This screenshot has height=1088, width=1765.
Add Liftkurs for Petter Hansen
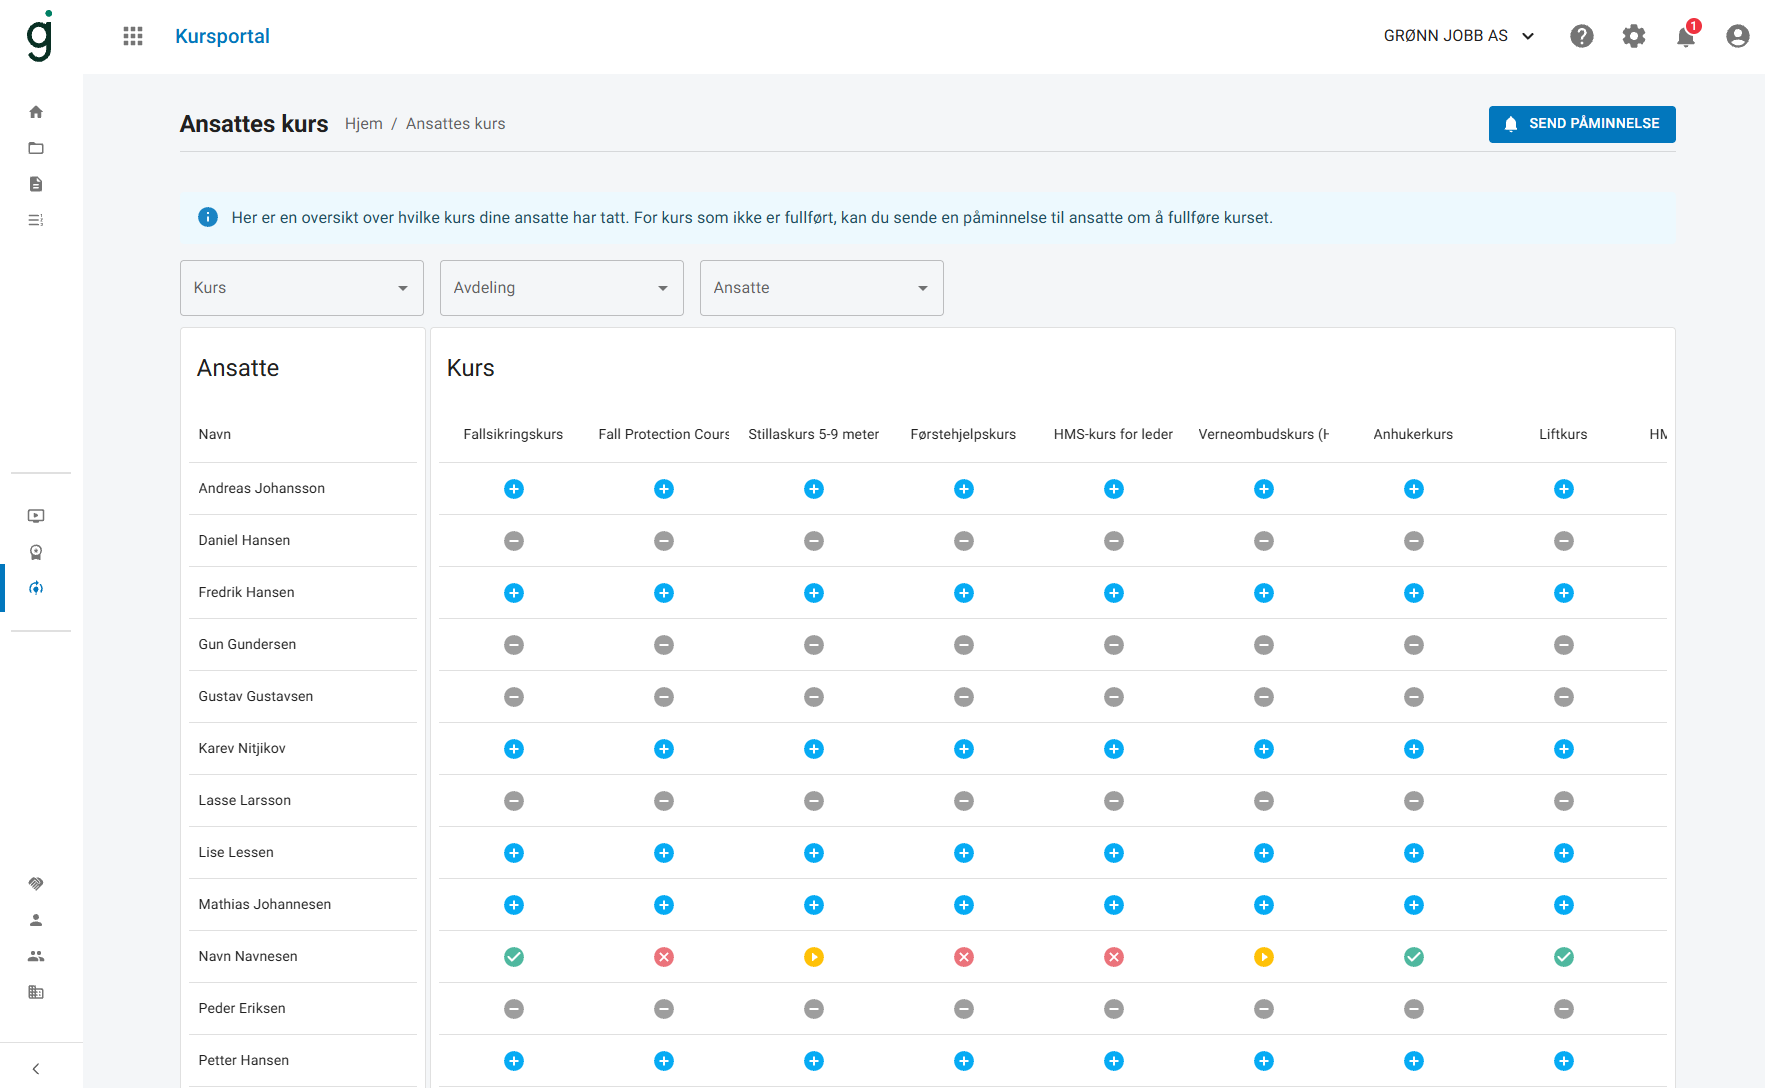coord(1564,1061)
